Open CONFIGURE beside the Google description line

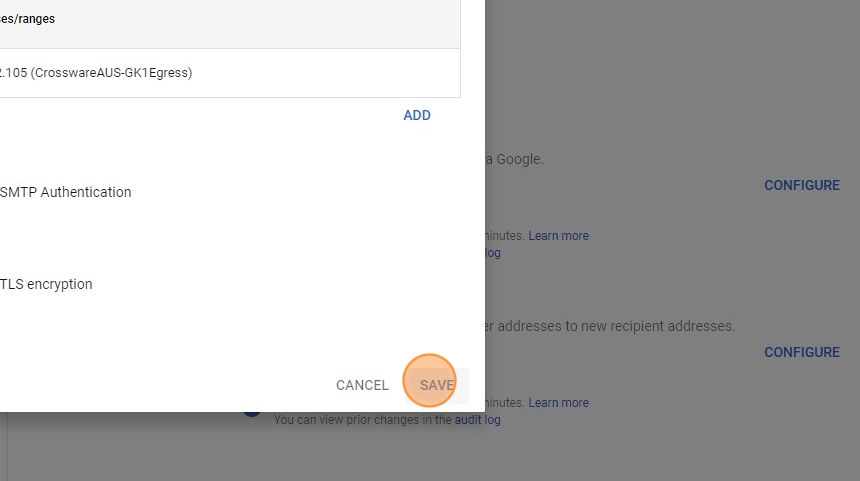pyautogui.click(x=802, y=185)
